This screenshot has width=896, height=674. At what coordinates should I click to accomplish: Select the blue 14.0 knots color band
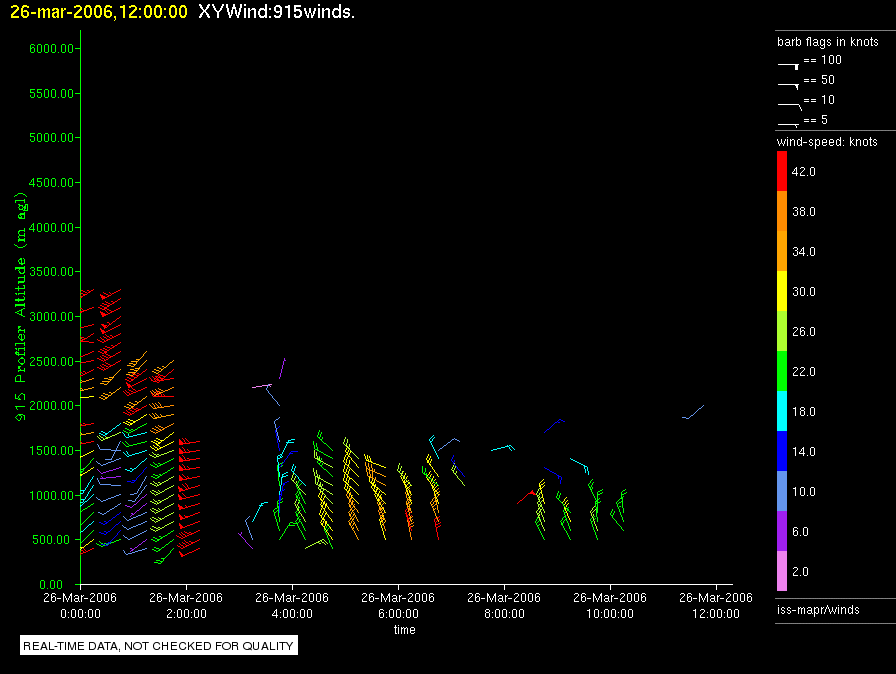(x=782, y=451)
